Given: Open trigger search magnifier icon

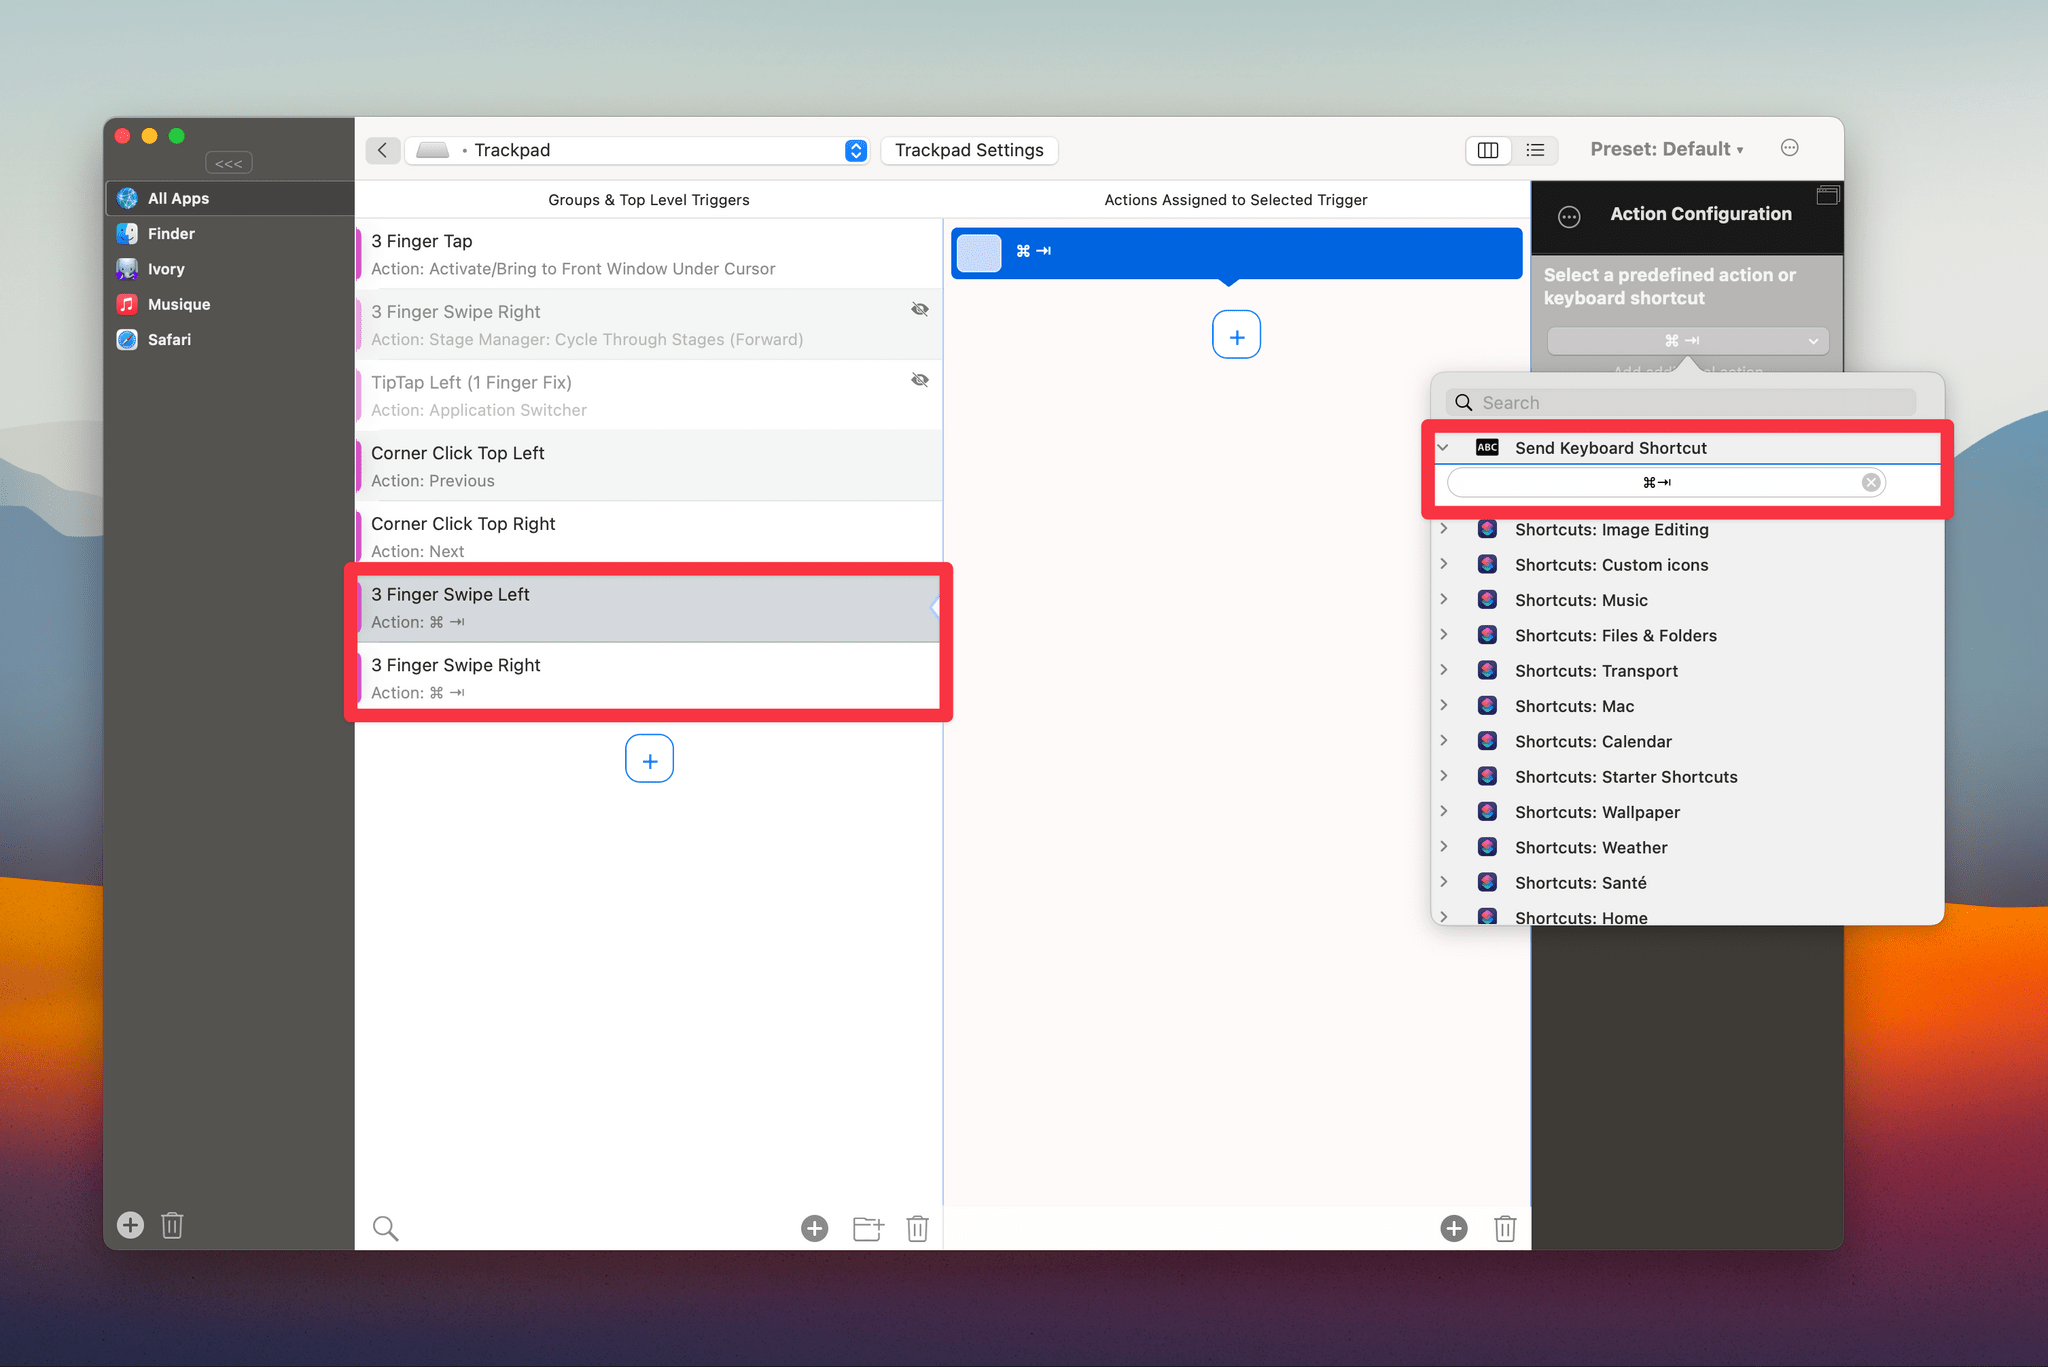Looking at the screenshot, I should (385, 1228).
